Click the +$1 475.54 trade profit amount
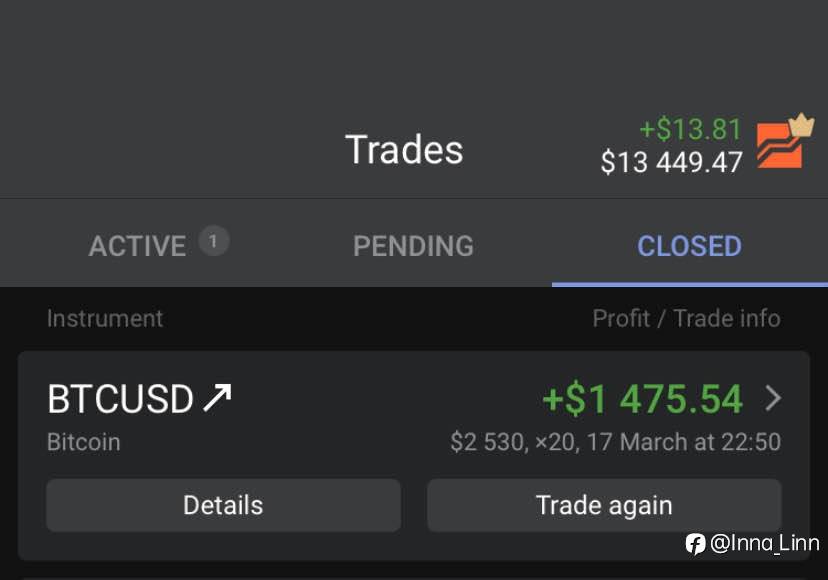 click(x=642, y=399)
